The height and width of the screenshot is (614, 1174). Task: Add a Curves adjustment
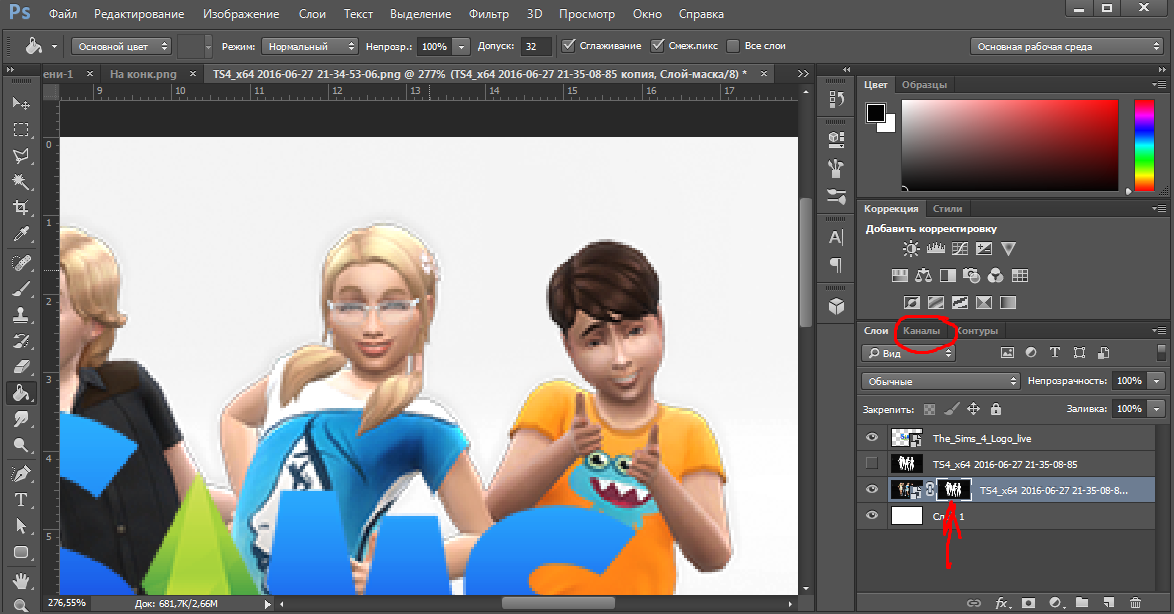(x=960, y=249)
